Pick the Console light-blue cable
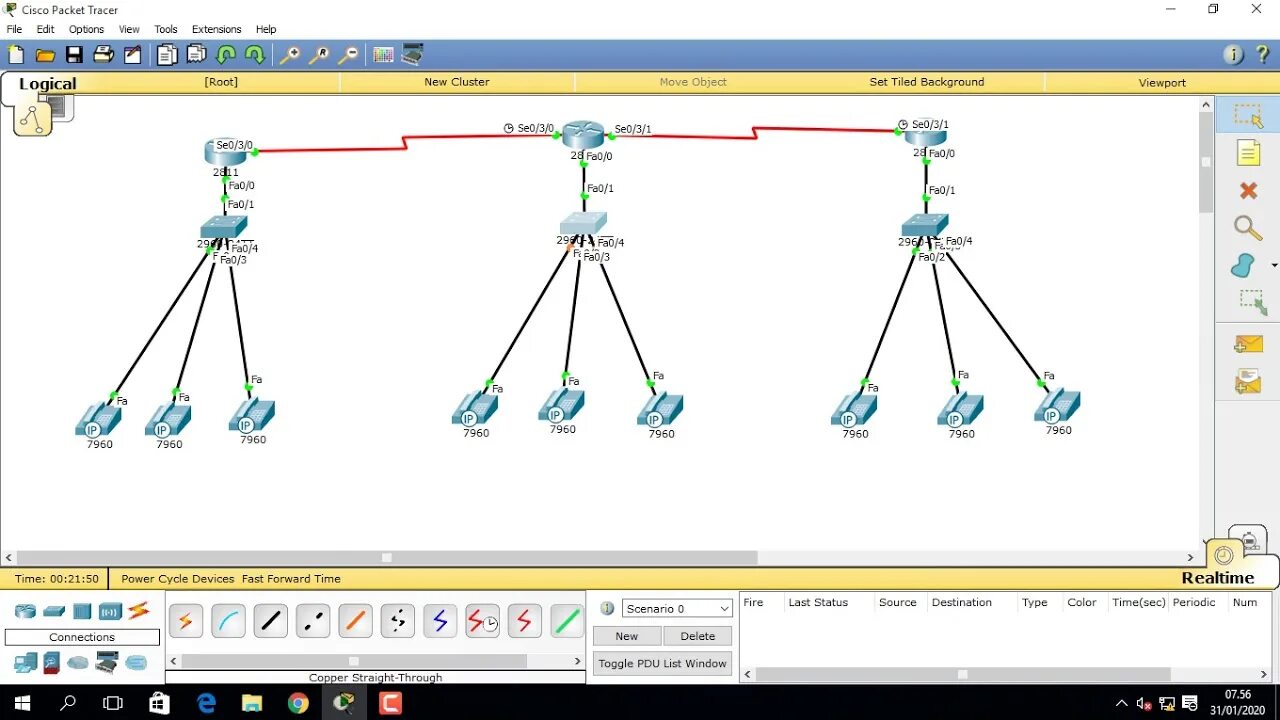 (x=228, y=621)
